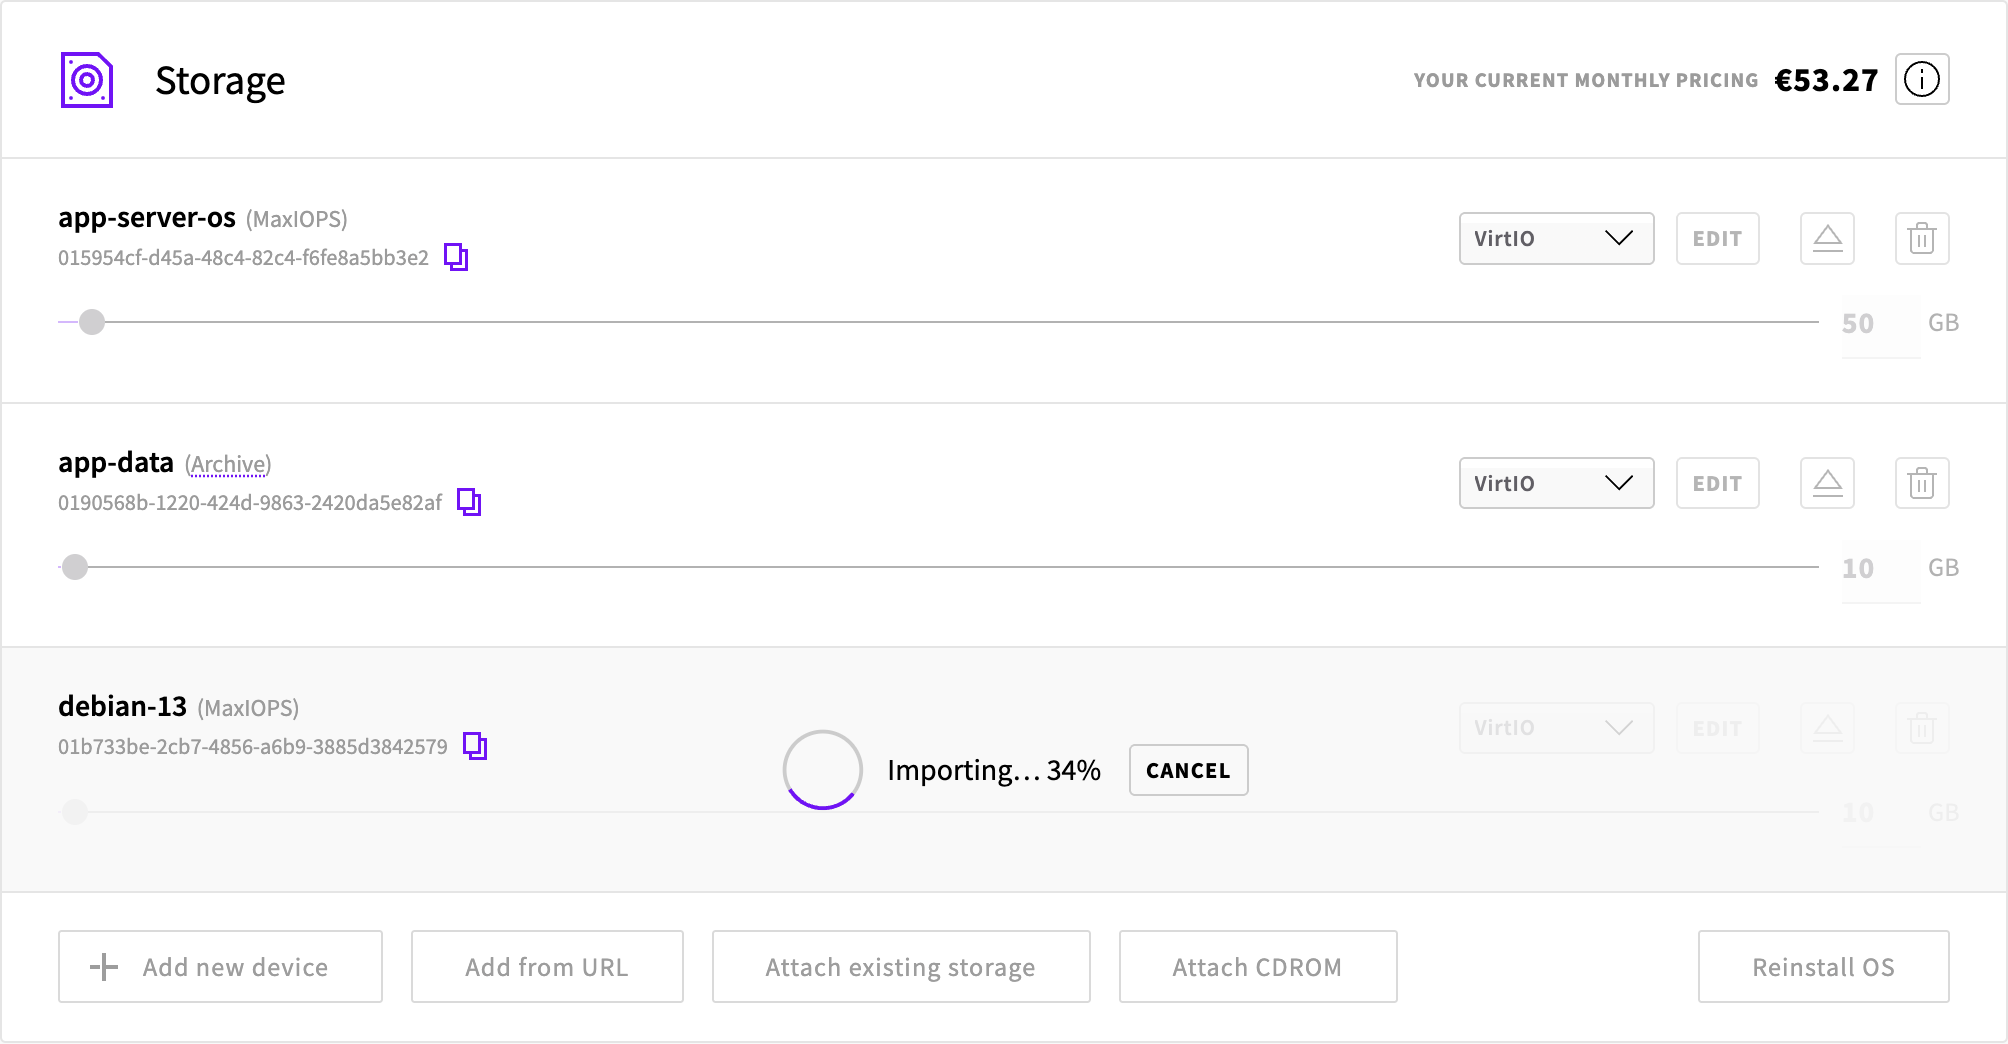Click the Add new device button
The image size is (2008, 1044).
tap(220, 966)
